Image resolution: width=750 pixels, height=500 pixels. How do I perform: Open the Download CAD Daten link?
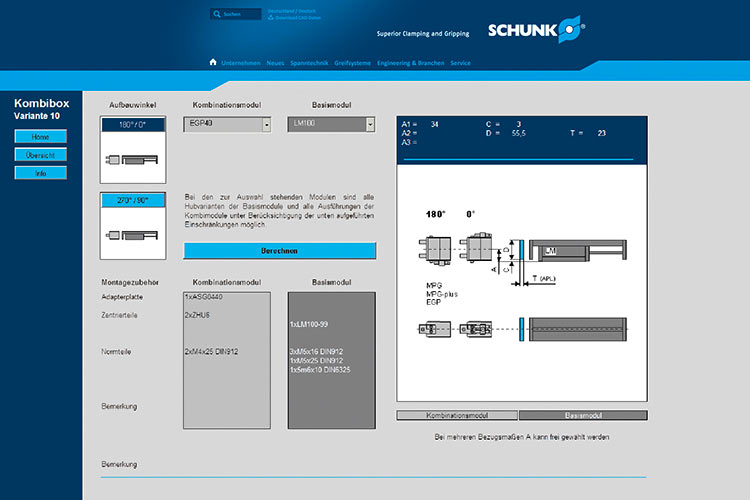(298, 18)
